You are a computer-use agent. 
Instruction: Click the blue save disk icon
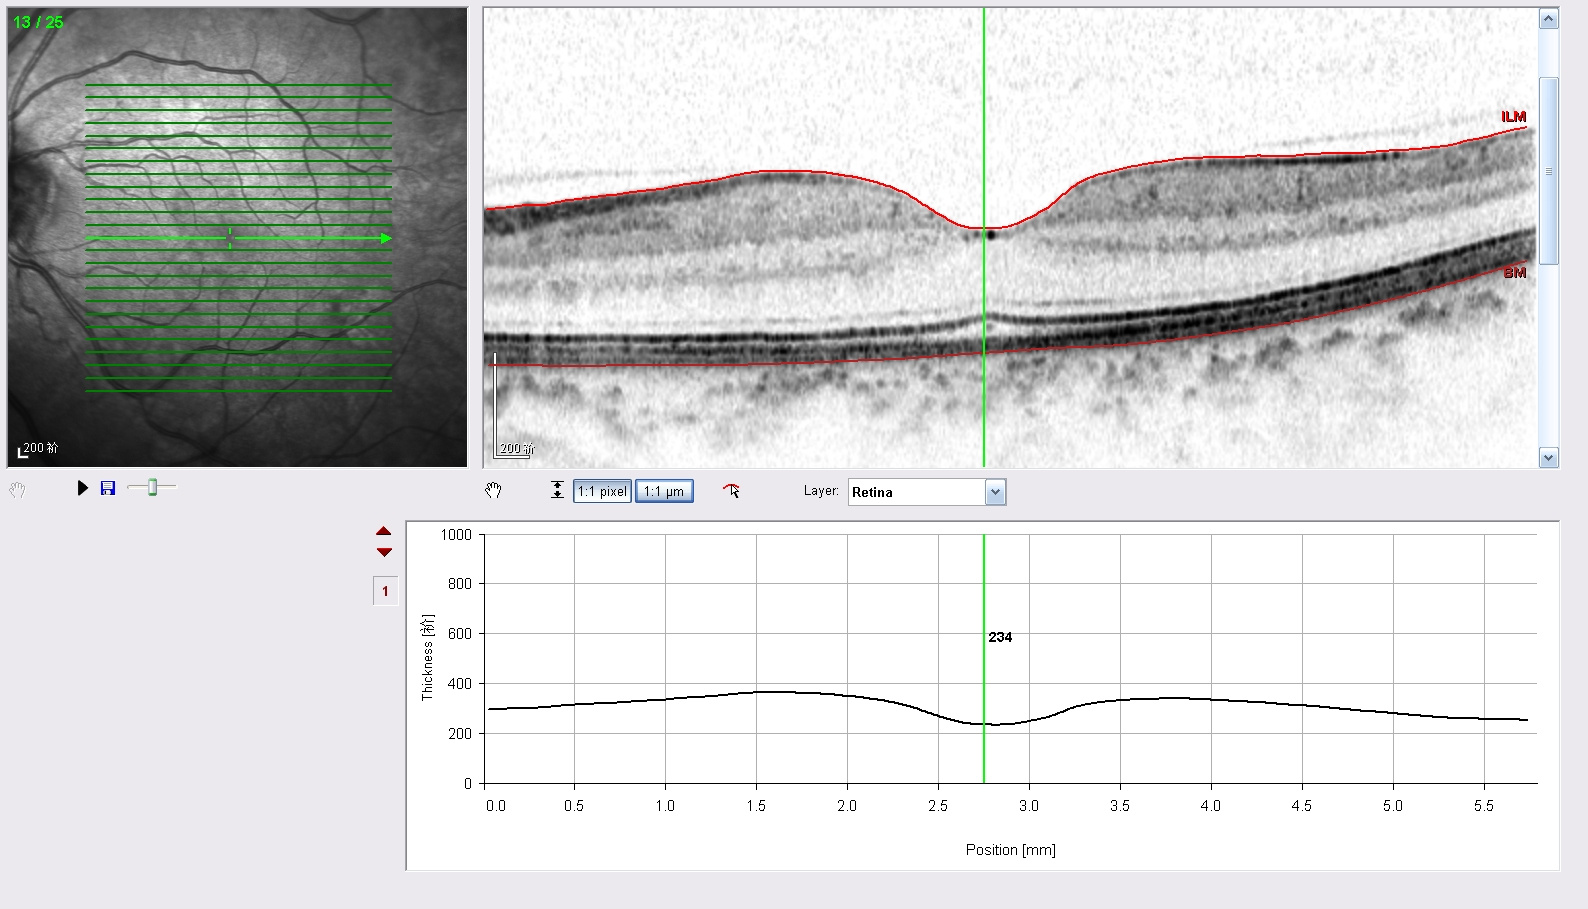click(x=108, y=488)
